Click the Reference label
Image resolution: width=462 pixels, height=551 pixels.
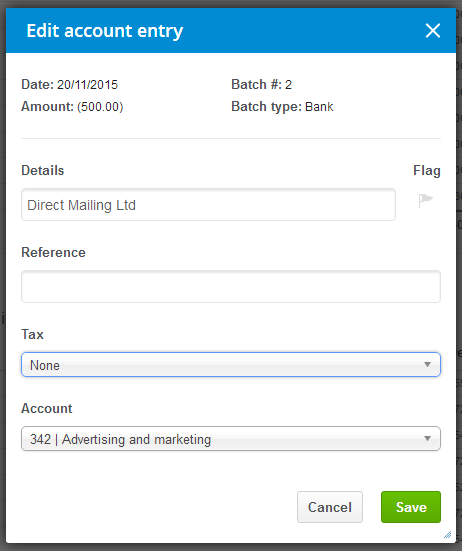click(x=53, y=253)
